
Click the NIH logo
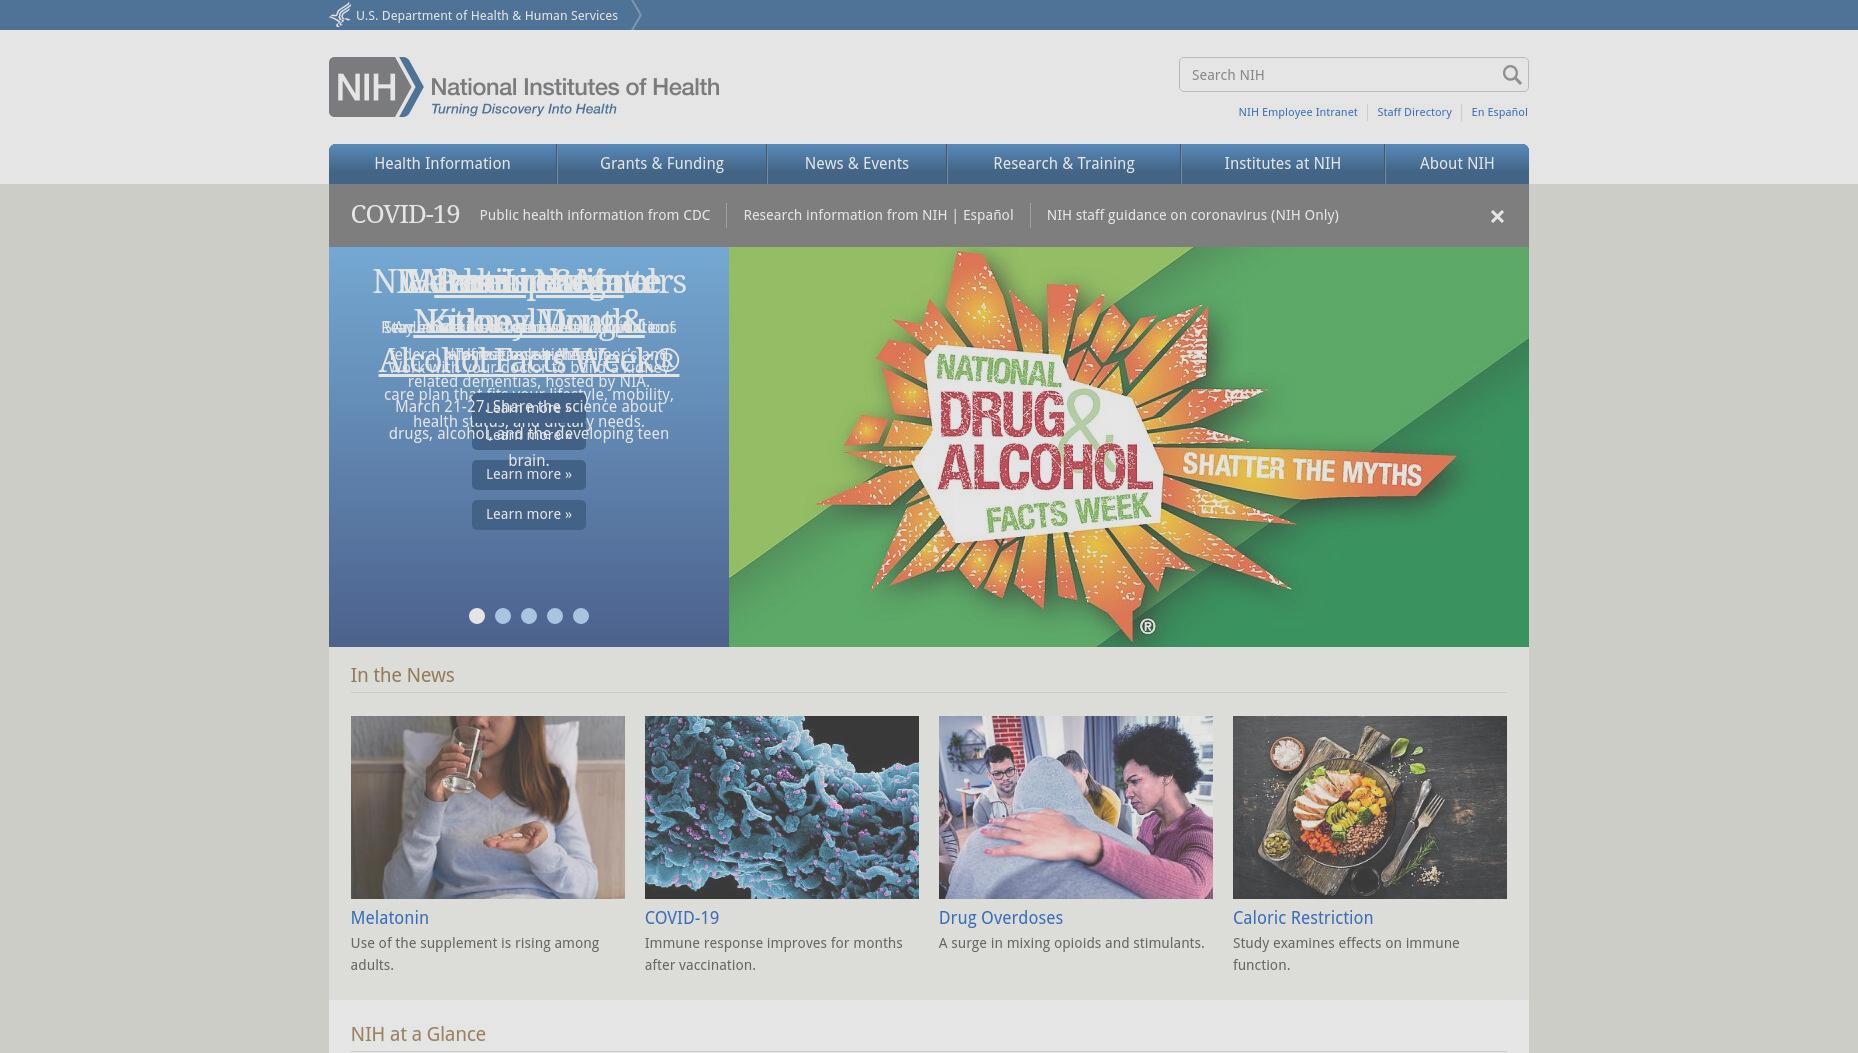[524, 87]
